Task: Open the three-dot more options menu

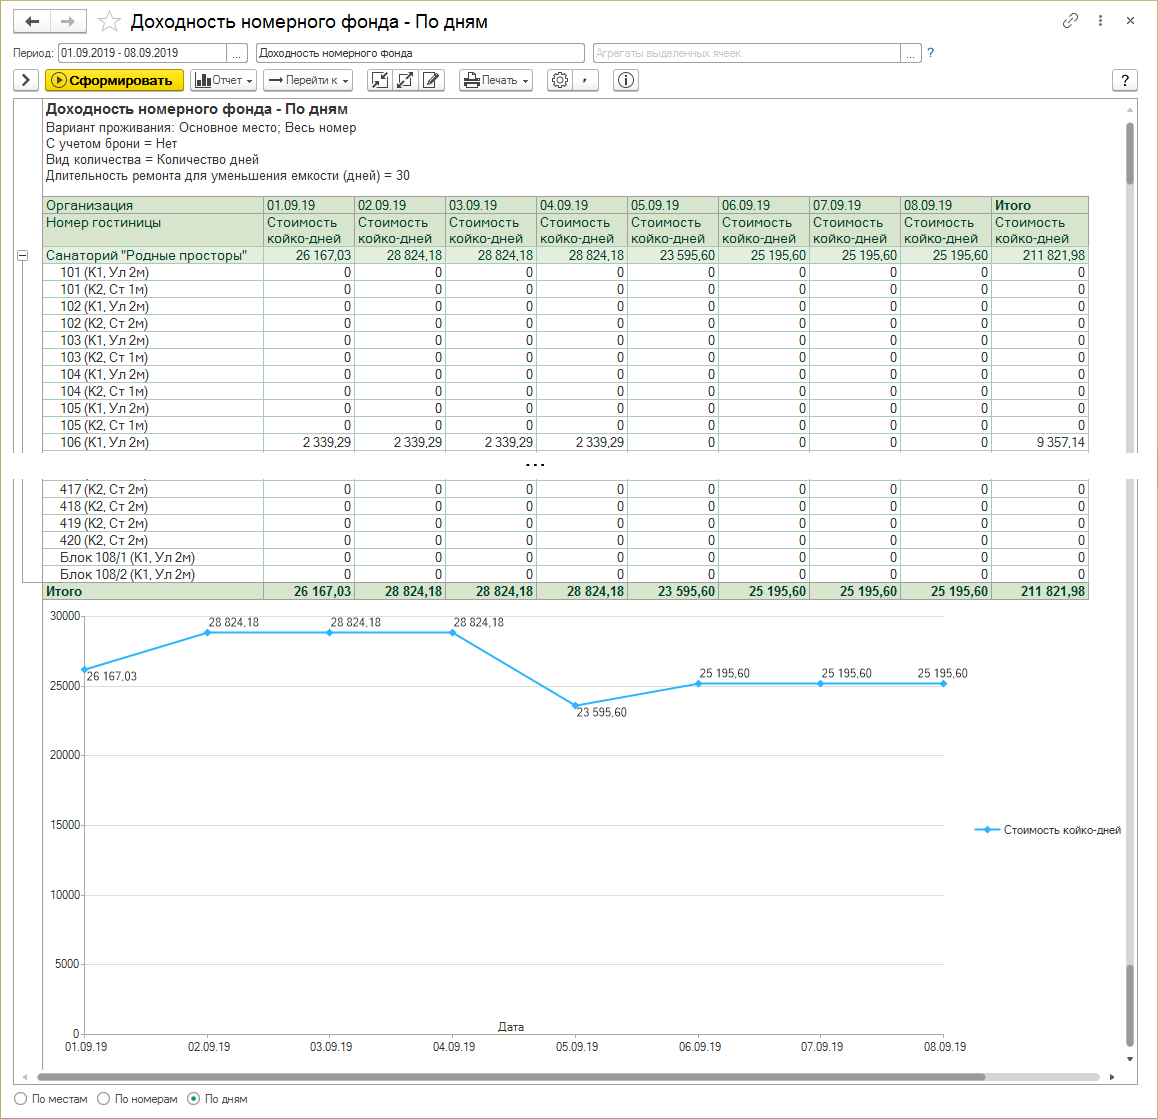Action: click(x=1100, y=21)
